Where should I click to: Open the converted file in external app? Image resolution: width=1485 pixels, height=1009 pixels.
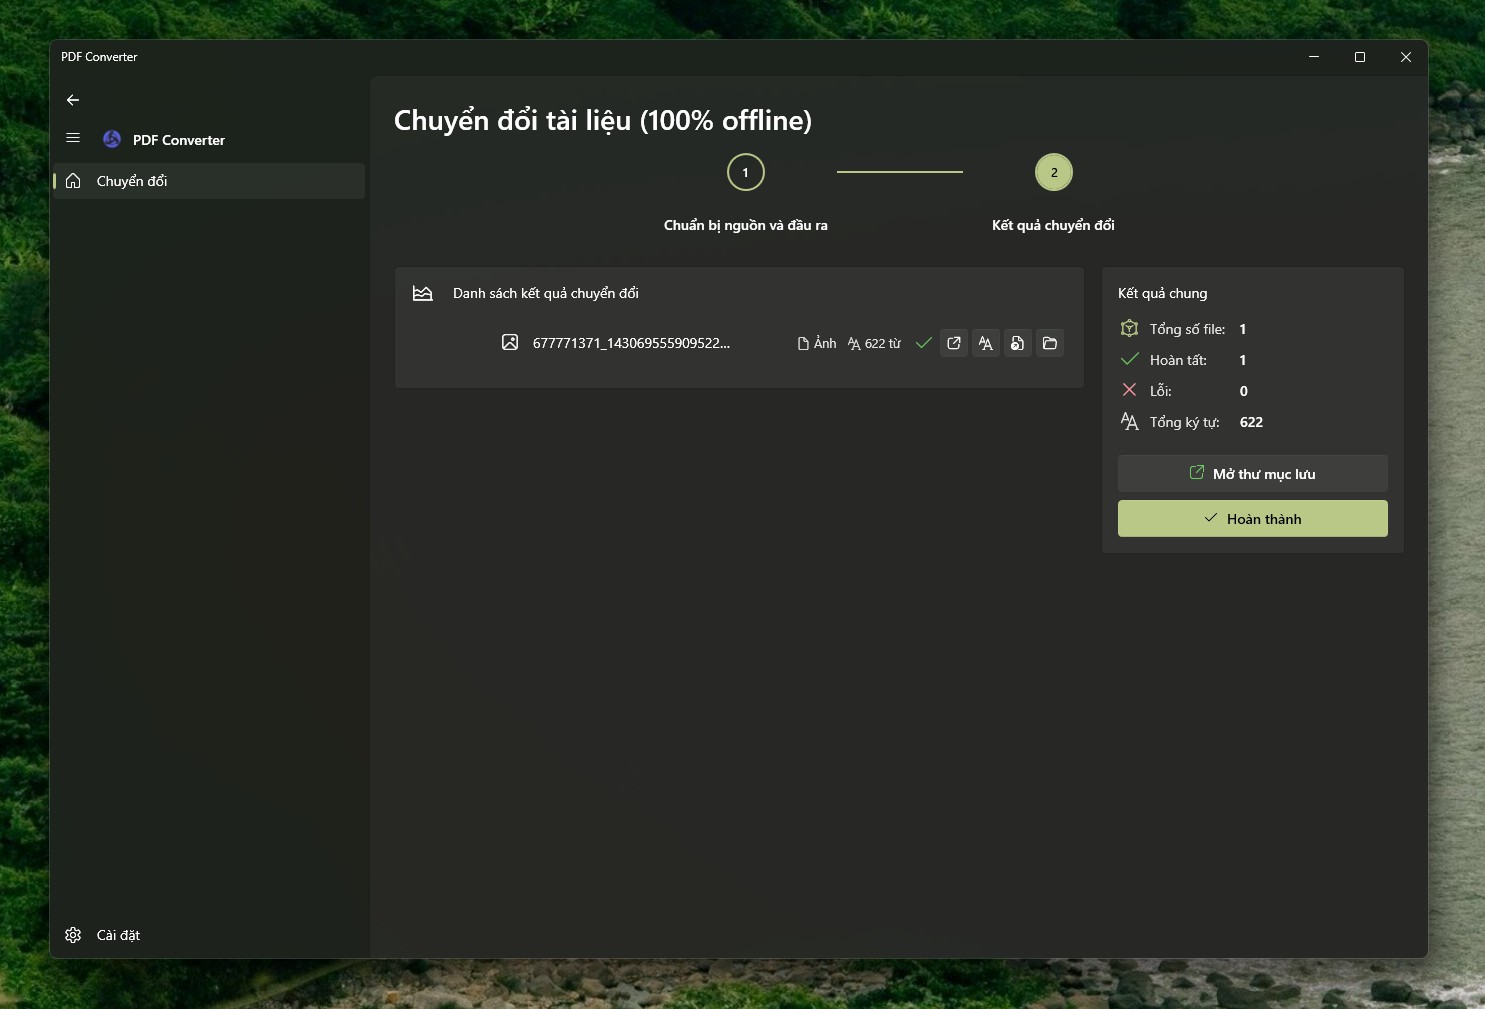[x=954, y=343]
